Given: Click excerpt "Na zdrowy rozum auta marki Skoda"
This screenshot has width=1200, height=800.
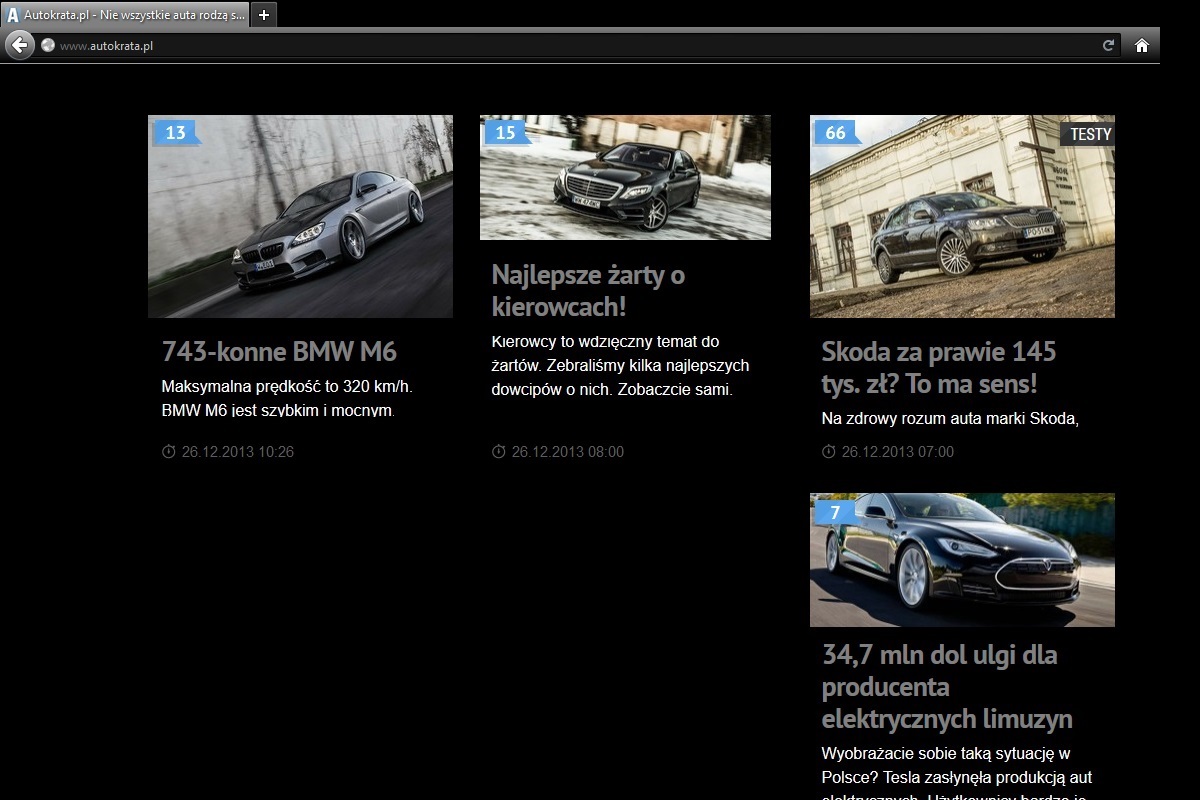Looking at the screenshot, I should pos(950,418).
